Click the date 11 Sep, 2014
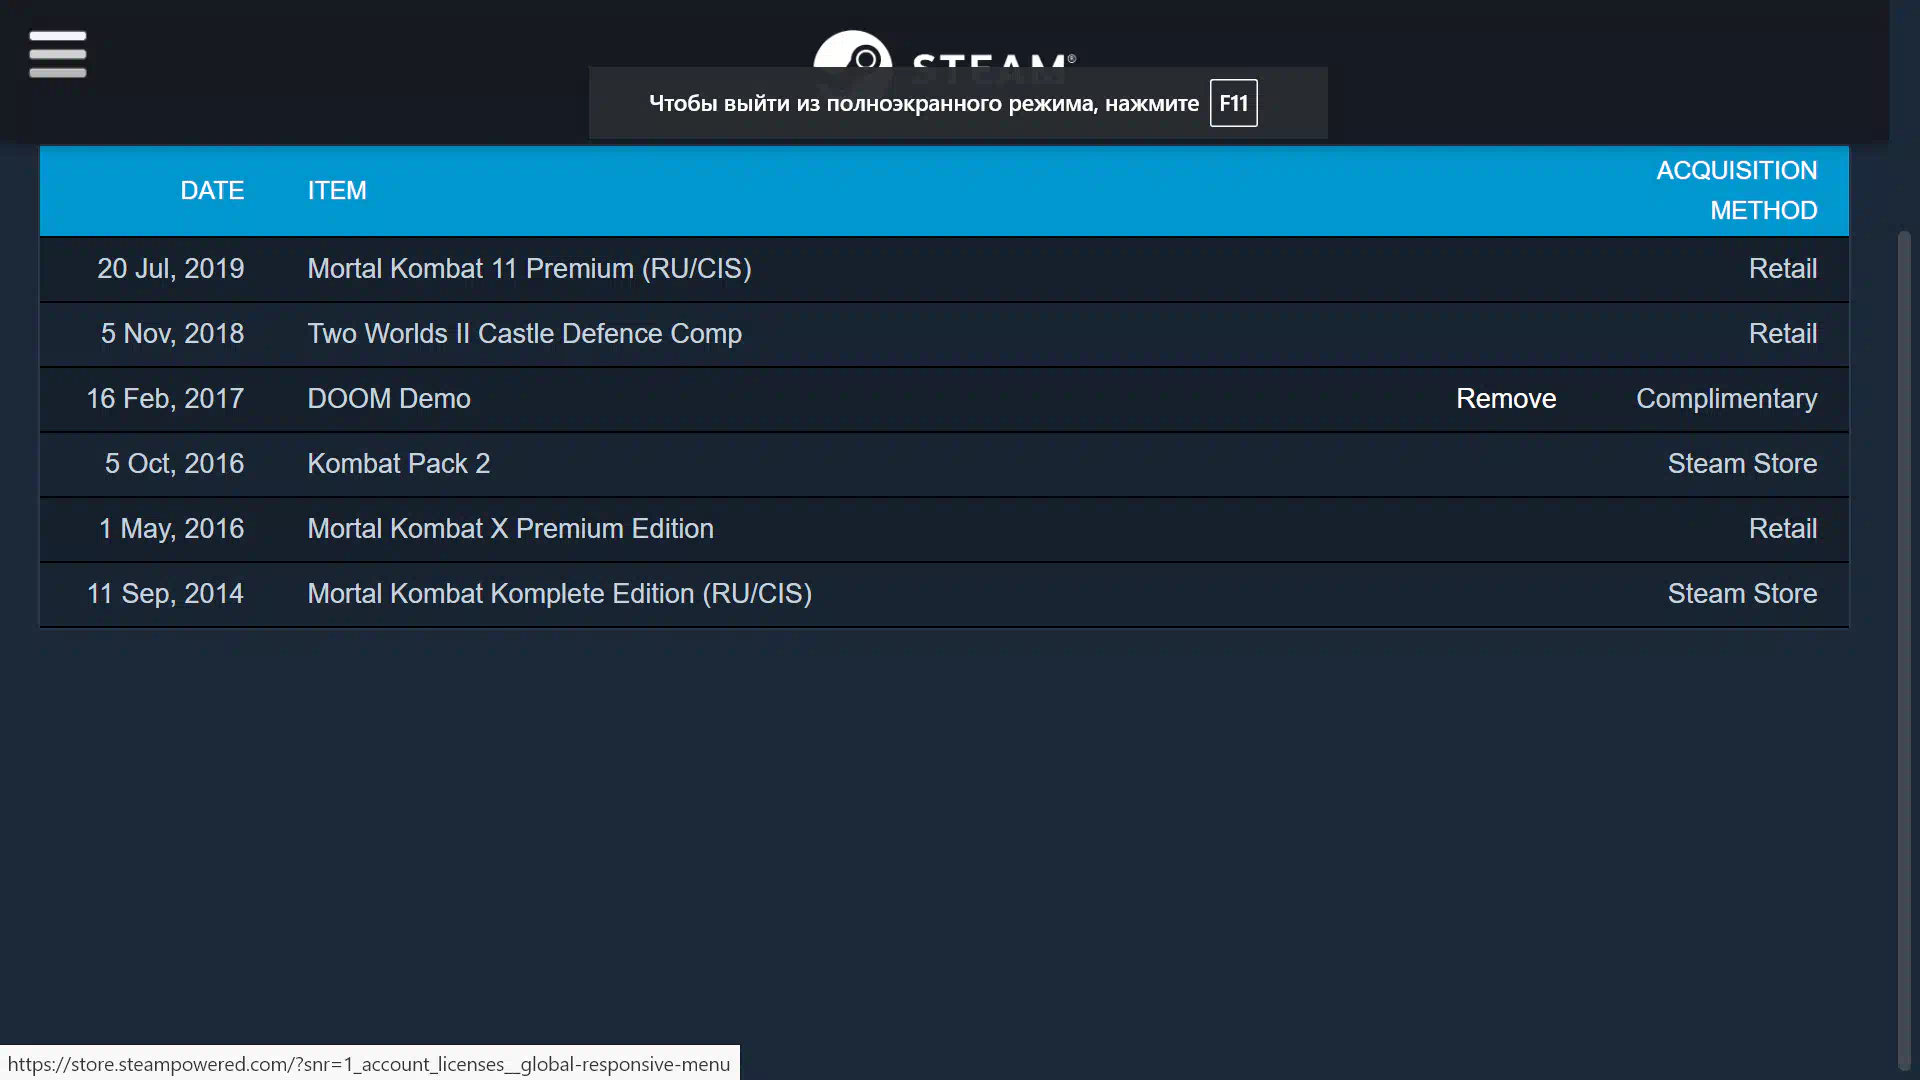 tap(166, 594)
